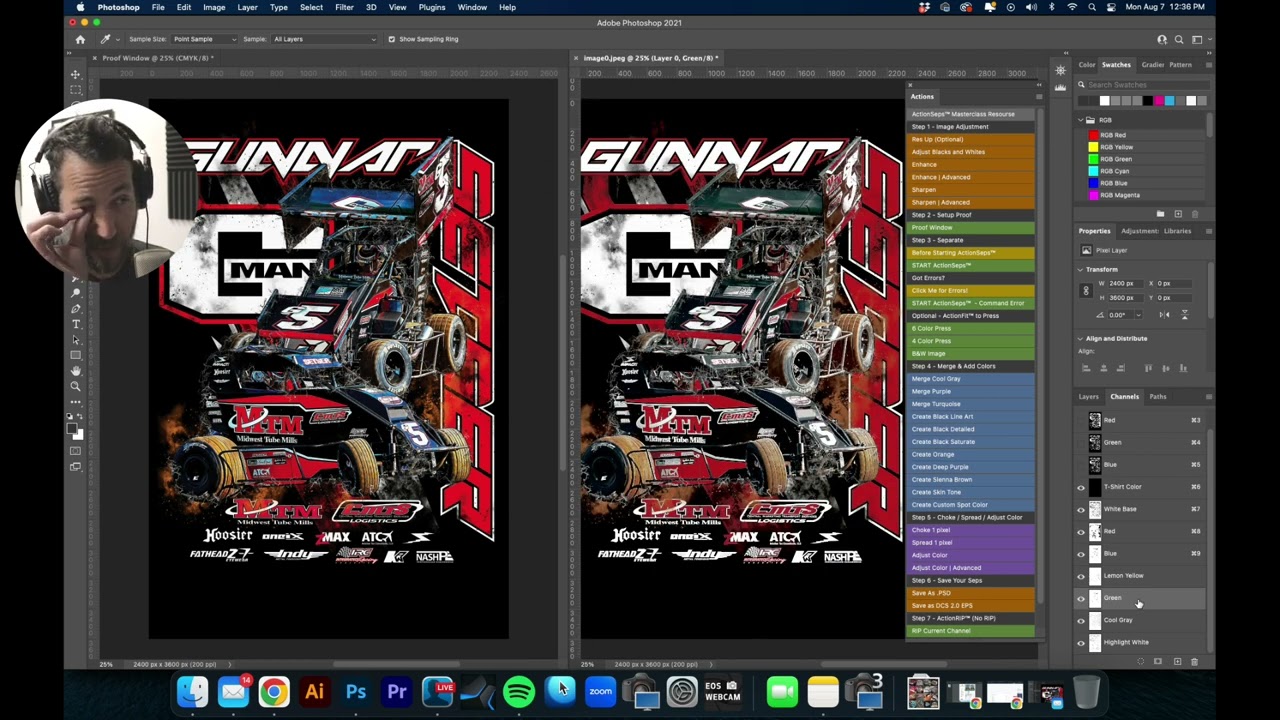The image size is (1280, 720).
Task: Load channel as selection icon
Action: click(1141, 661)
